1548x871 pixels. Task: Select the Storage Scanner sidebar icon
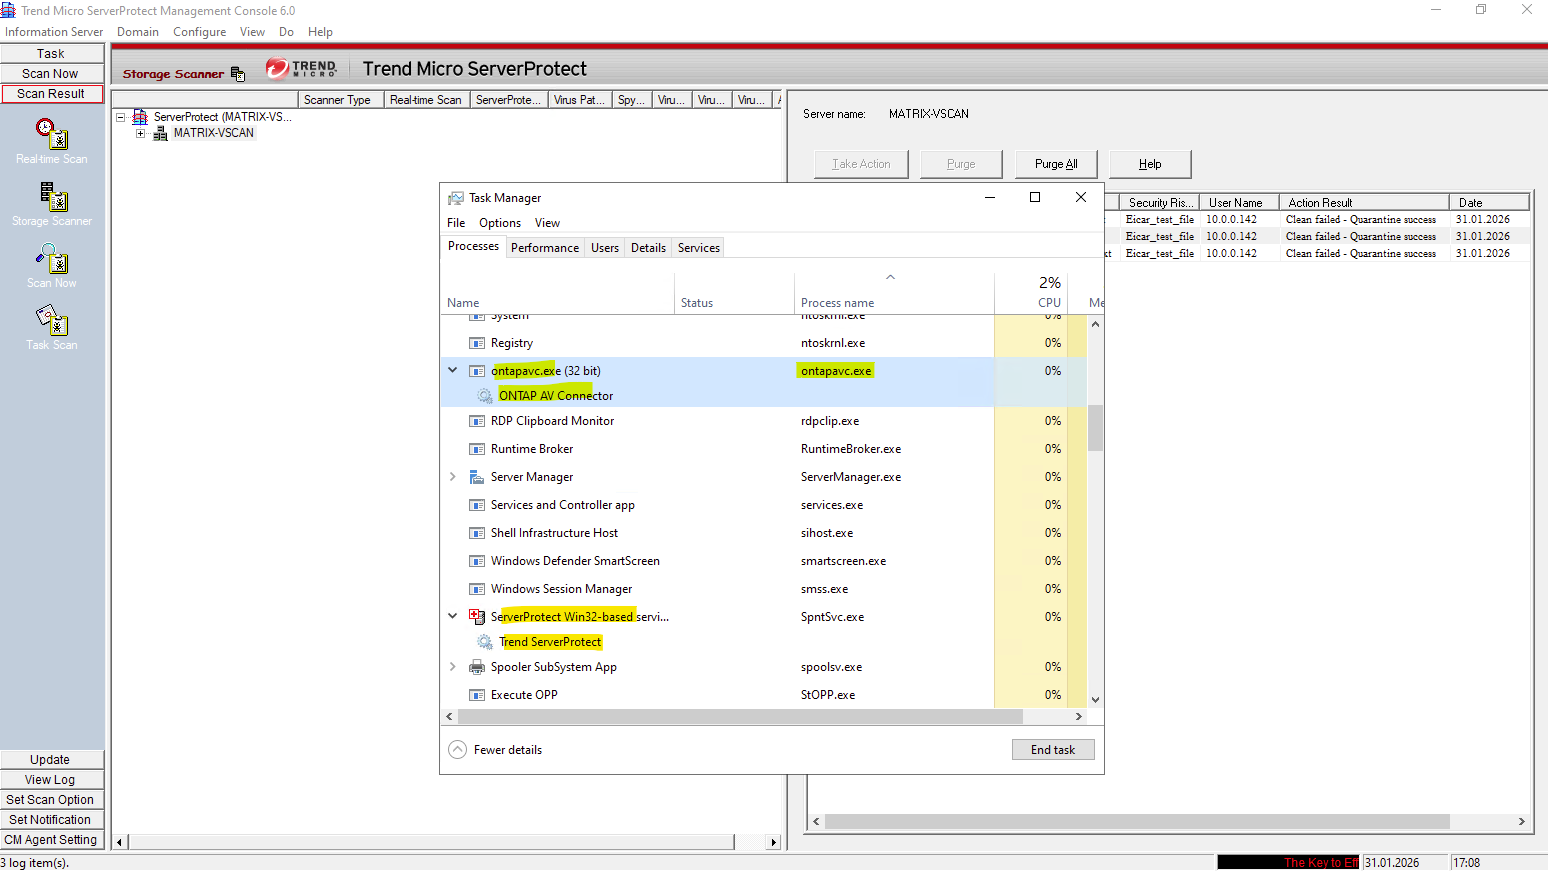[52, 197]
